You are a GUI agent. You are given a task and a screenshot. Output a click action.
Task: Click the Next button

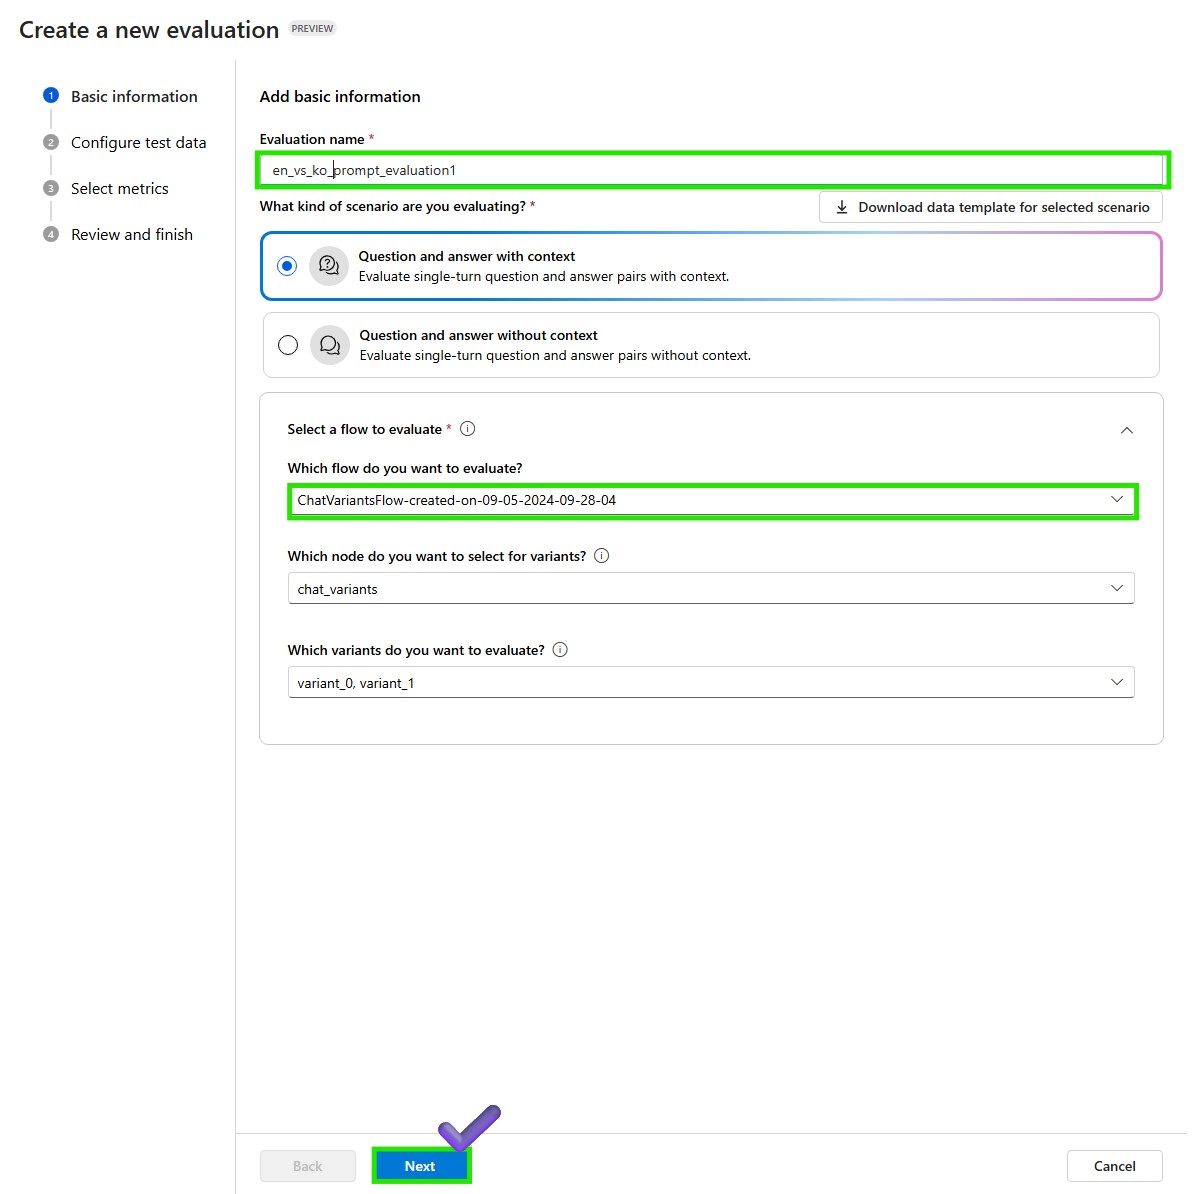coord(420,1166)
